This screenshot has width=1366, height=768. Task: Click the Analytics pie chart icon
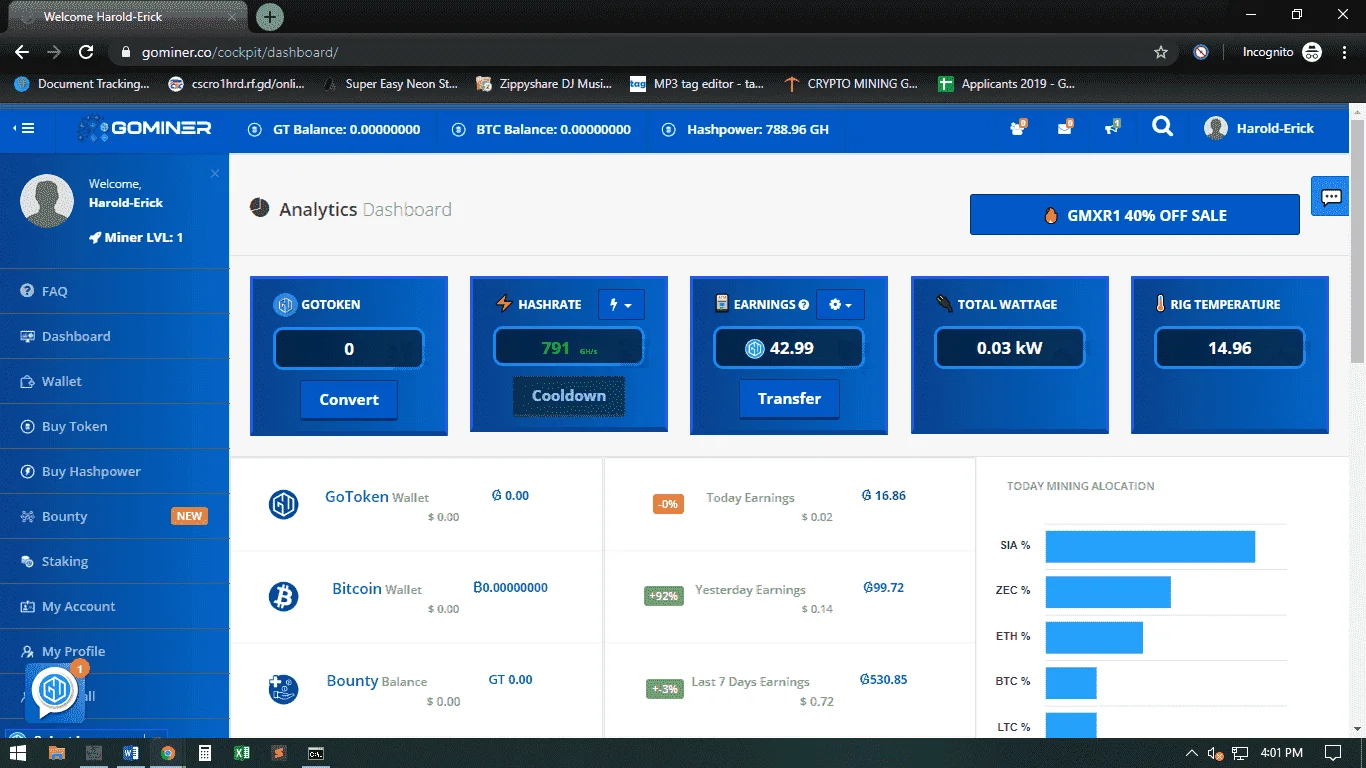click(x=260, y=208)
